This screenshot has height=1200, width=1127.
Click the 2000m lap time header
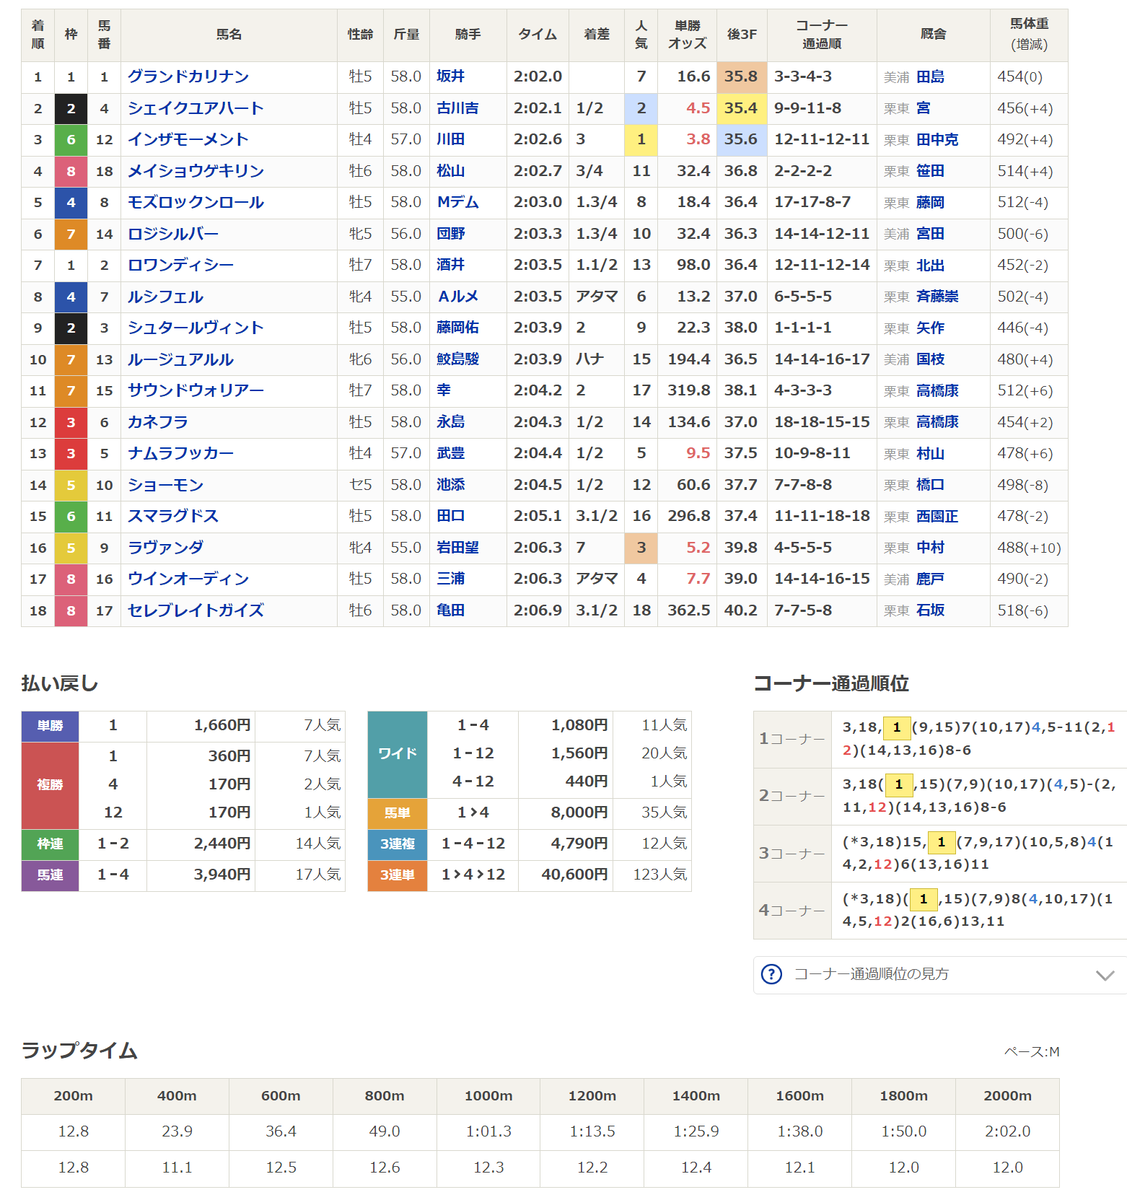[1007, 1096]
